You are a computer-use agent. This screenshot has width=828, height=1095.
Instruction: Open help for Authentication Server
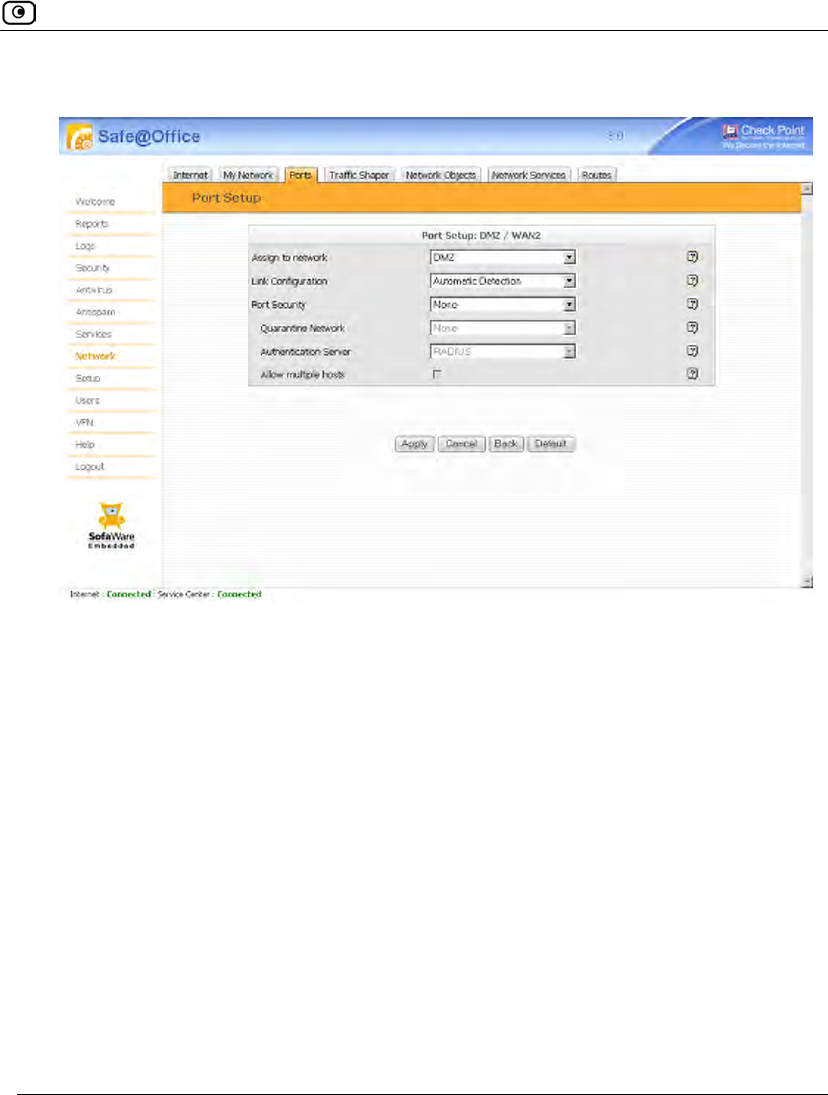[x=692, y=351]
